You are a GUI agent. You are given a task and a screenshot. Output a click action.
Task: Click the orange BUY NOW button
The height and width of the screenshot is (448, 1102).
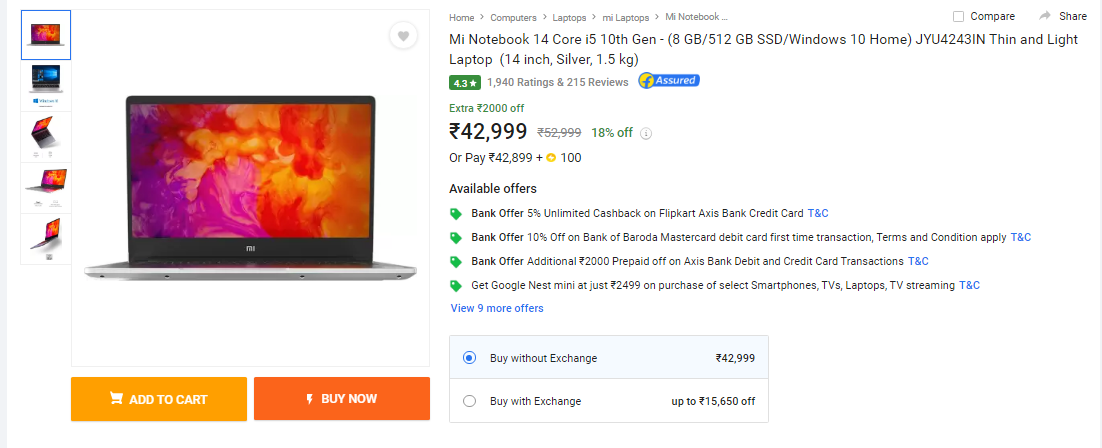click(342, 399)
